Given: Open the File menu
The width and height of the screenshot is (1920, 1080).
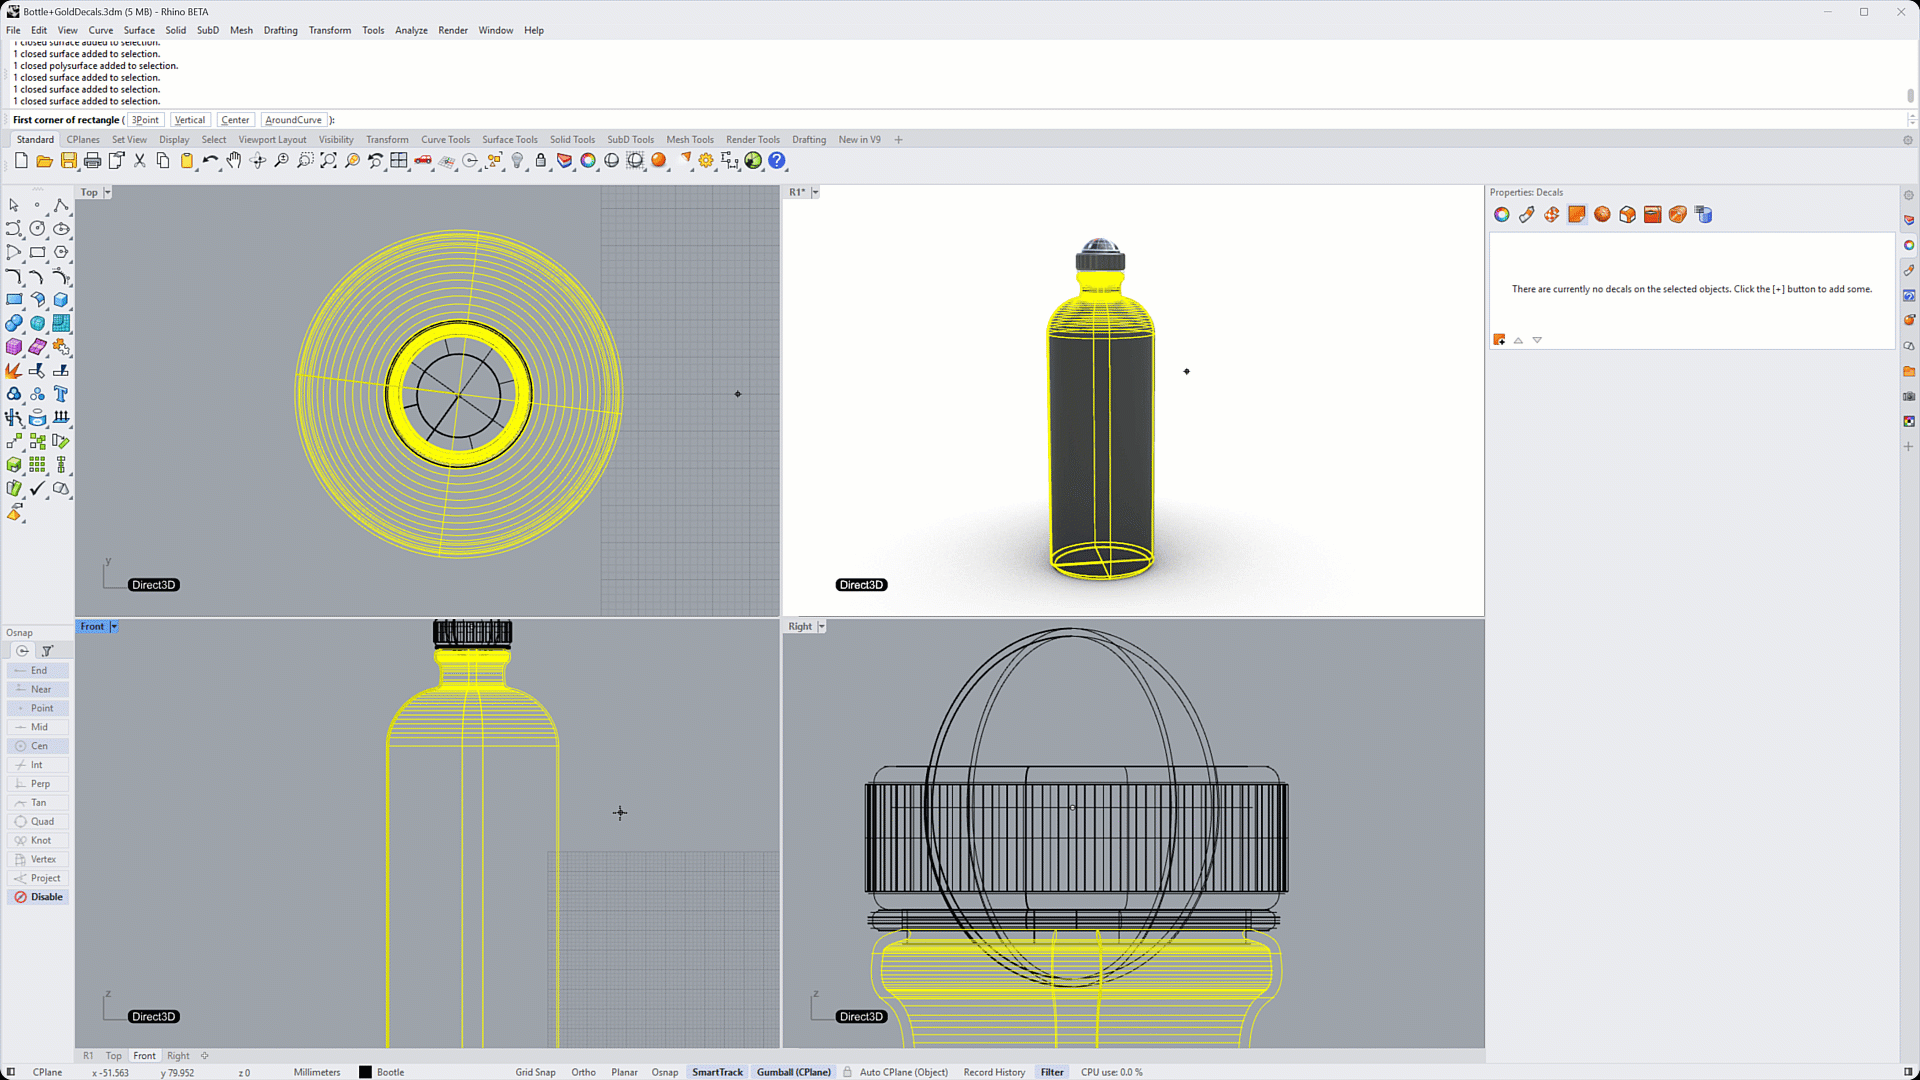Looking at the screenshot, I should (x=13, y=30).
